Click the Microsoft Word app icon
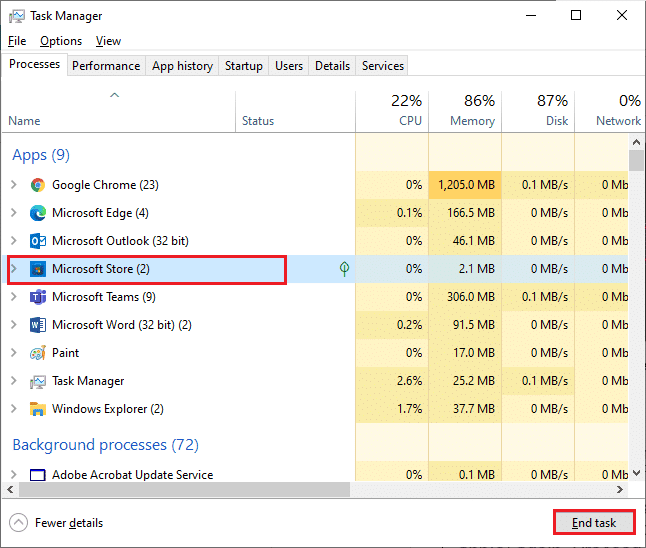This screenshot has width=646, height=548. [x=37, y=325]
